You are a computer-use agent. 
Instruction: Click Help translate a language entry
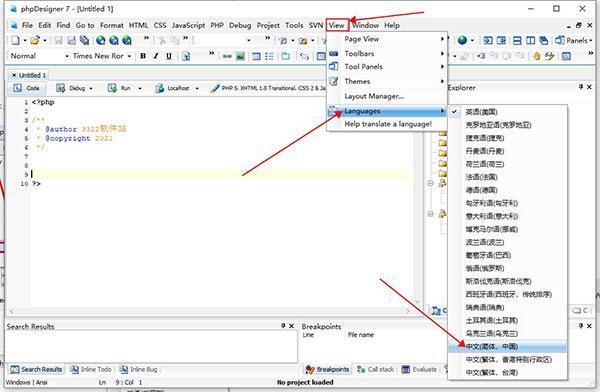[387, 124]
